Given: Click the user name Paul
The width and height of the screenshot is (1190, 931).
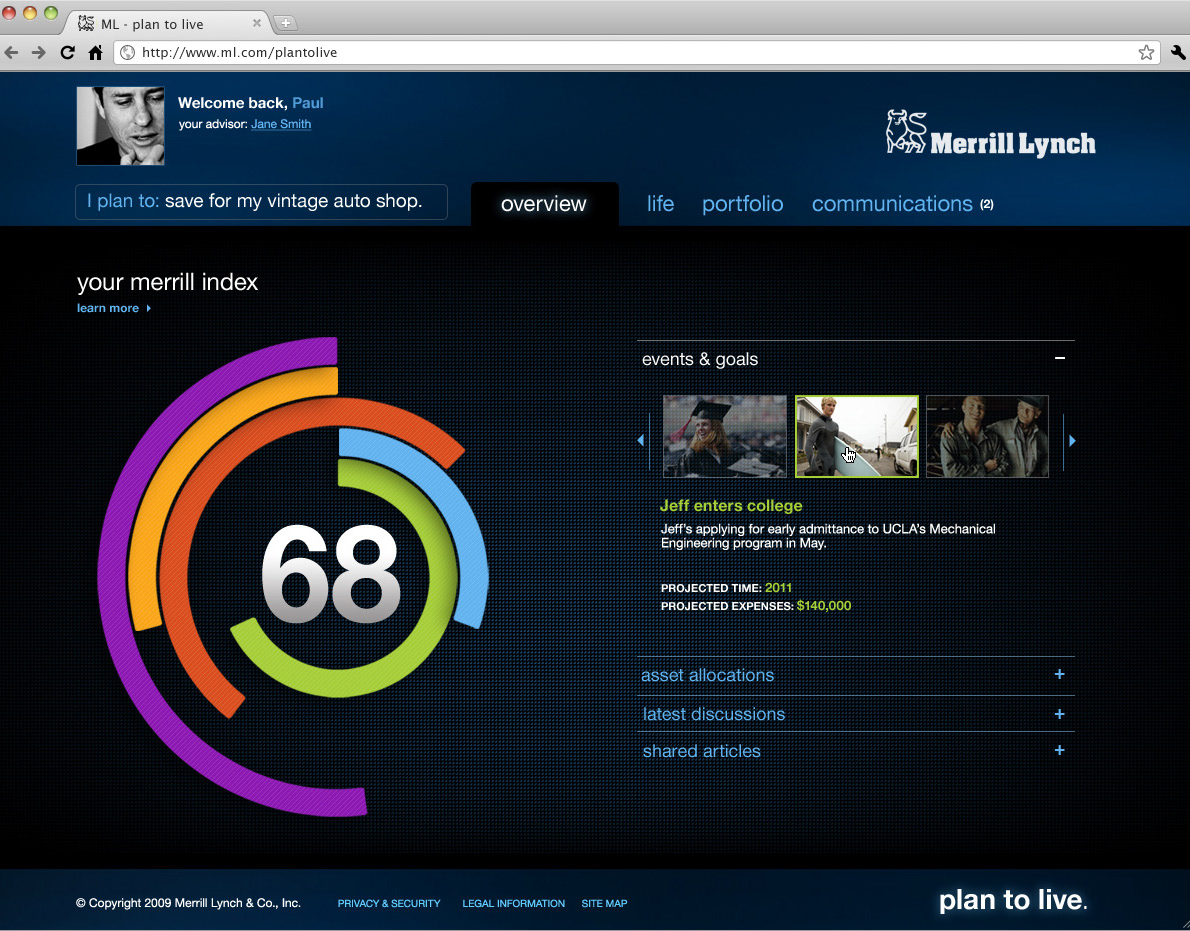Looking at the screenshot, I should tap(307, 102).
